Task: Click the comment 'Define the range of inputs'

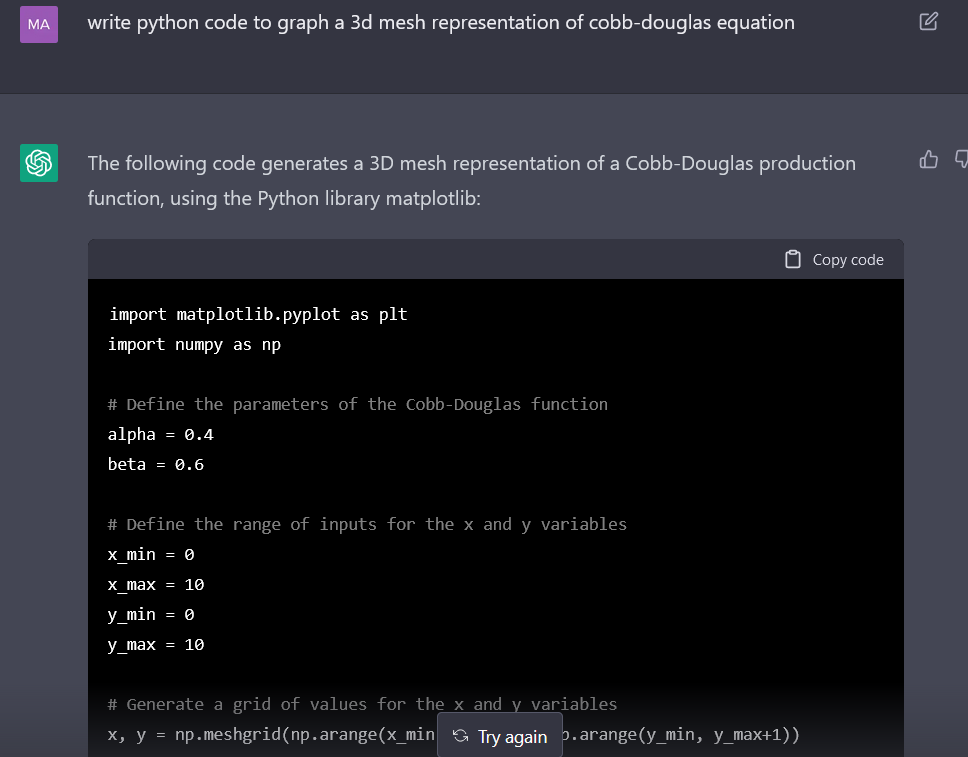Action: click(367, 524)
